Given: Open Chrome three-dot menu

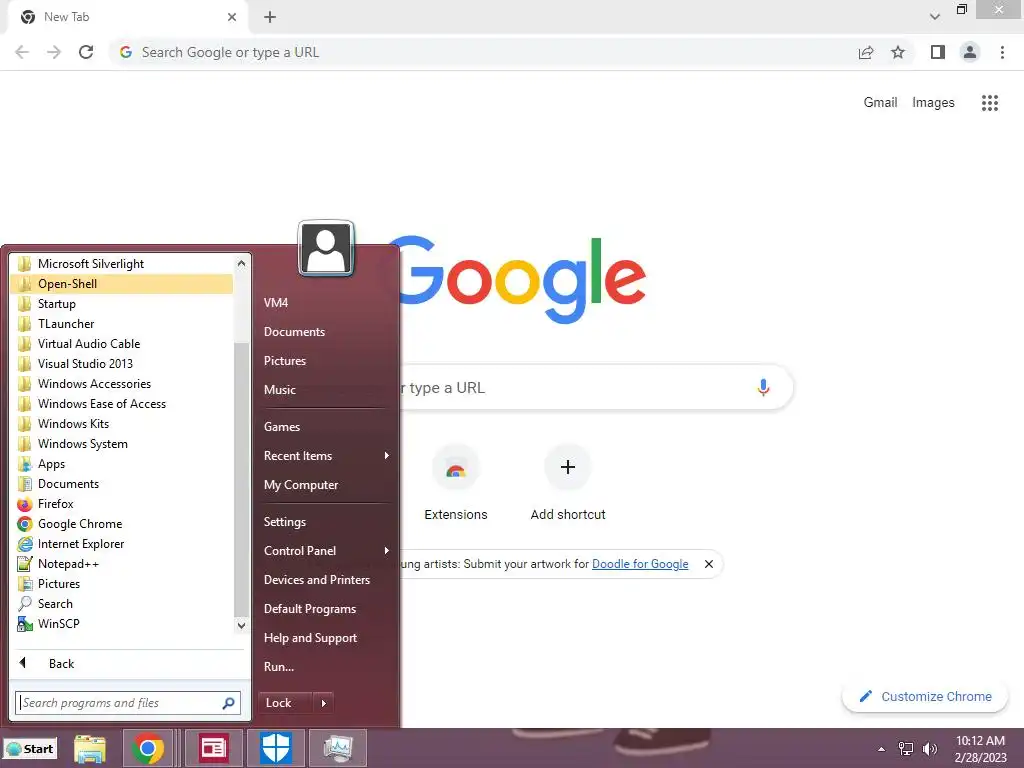Looking at the screenshot, I should [x=1002, y=52].
